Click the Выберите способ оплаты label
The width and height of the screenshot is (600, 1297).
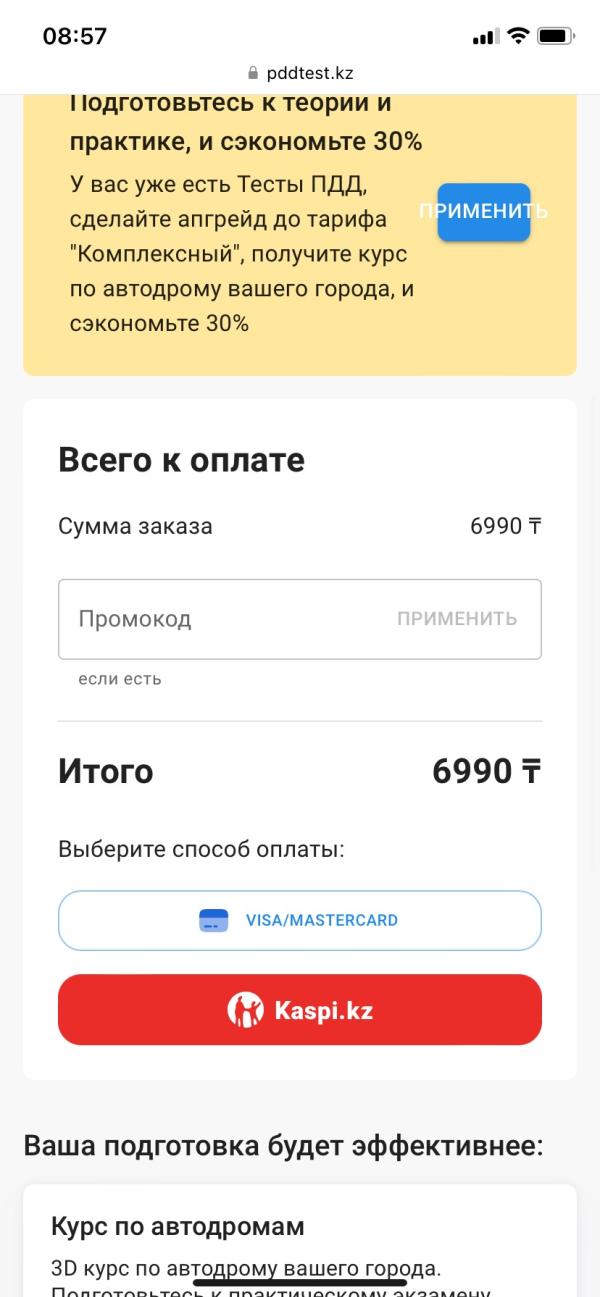[201, 850]
